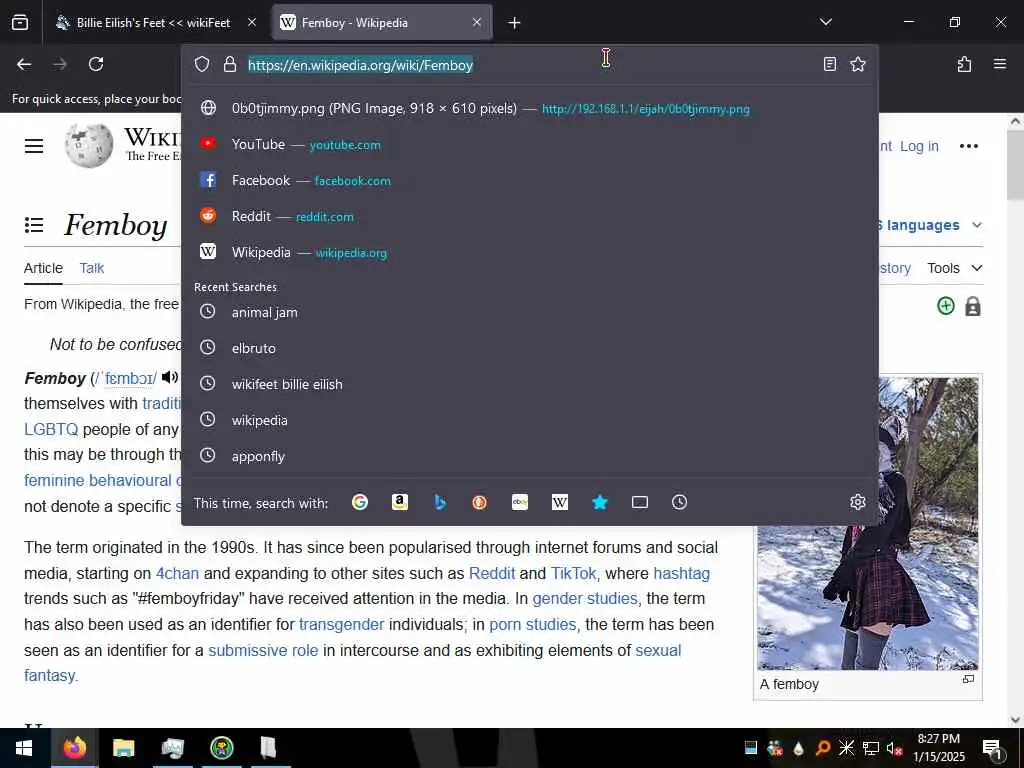
Task: Open Wikipedia main sidebar menu
Action: [x=34, y=146]
